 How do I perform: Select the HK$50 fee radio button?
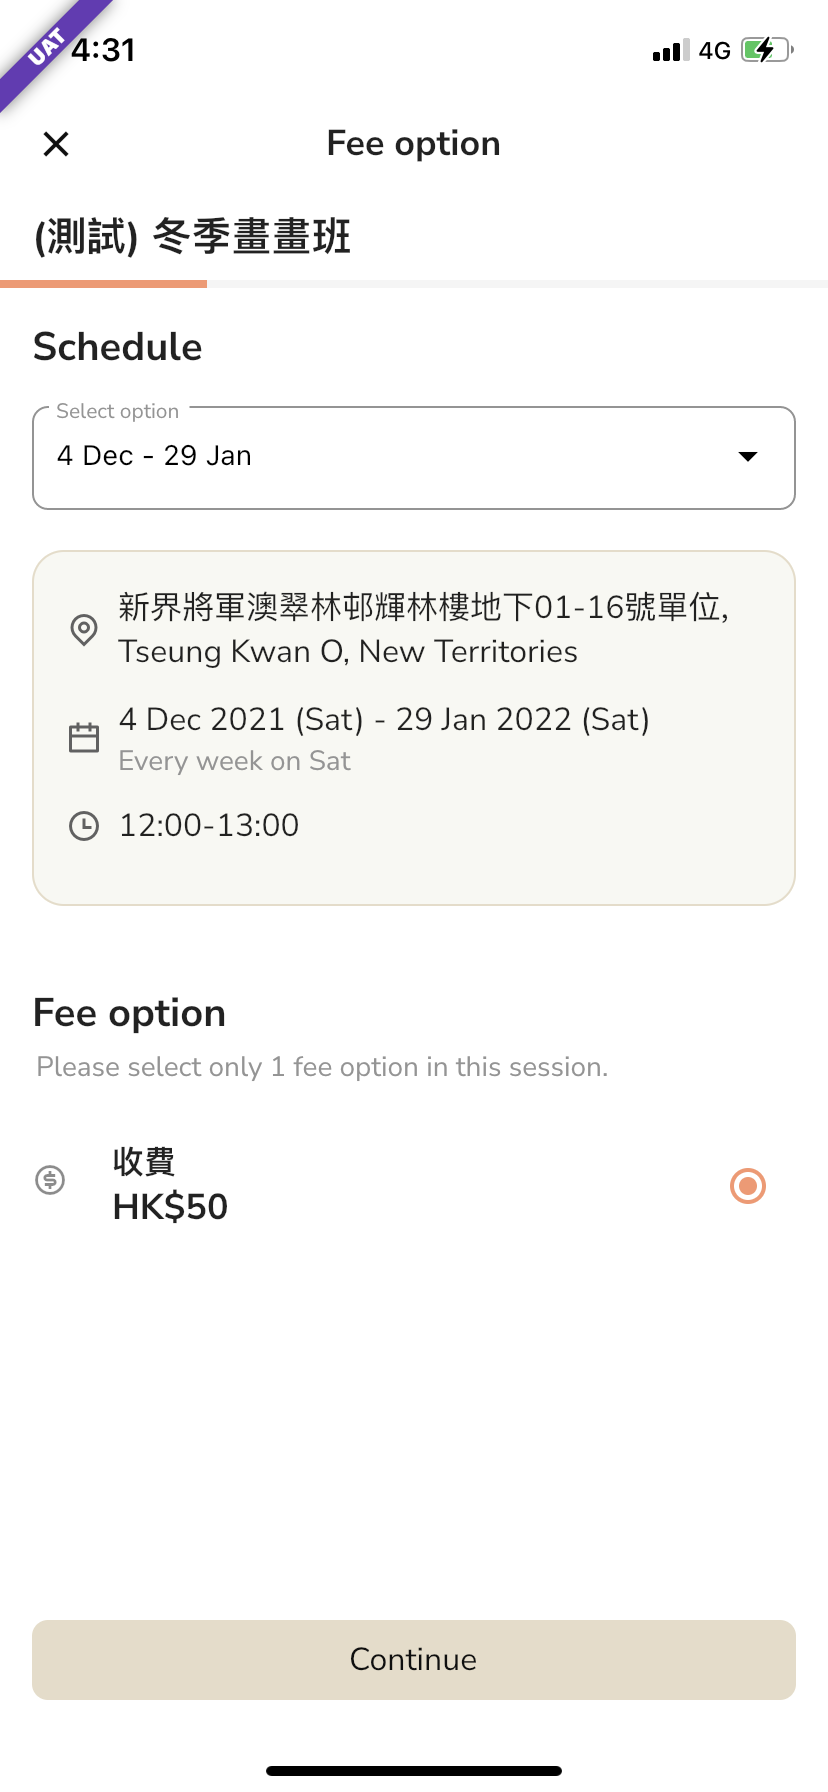click(748, 1186)
